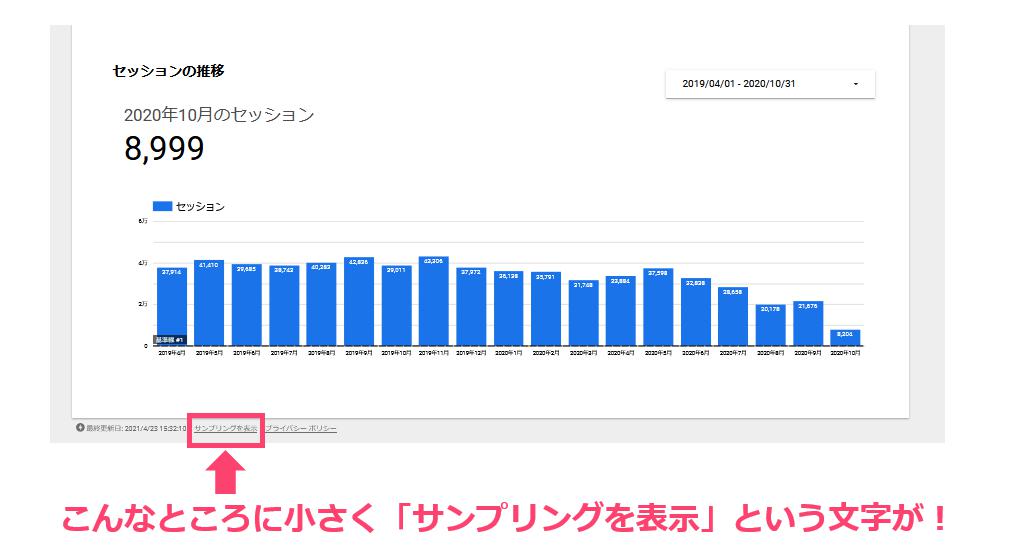1010x553 pixels.
Task: Click the scorecard value 8,999
Action: (x=164, y=149)
